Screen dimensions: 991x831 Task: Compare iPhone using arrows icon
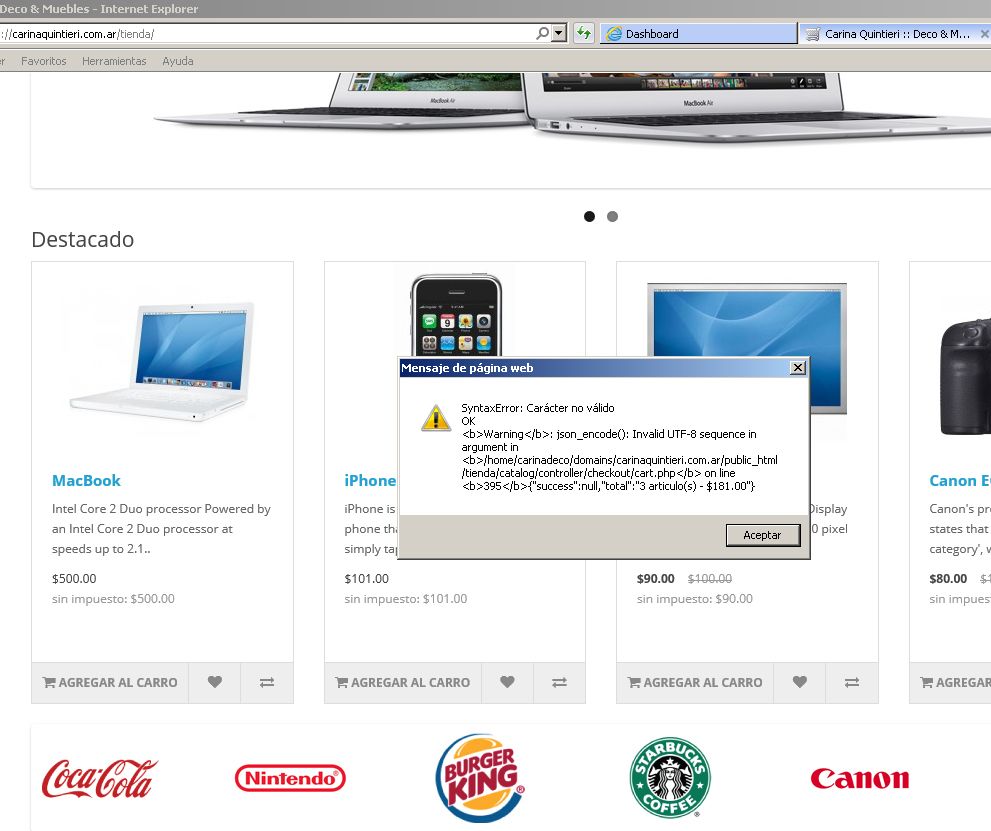[x=559, y=682]
